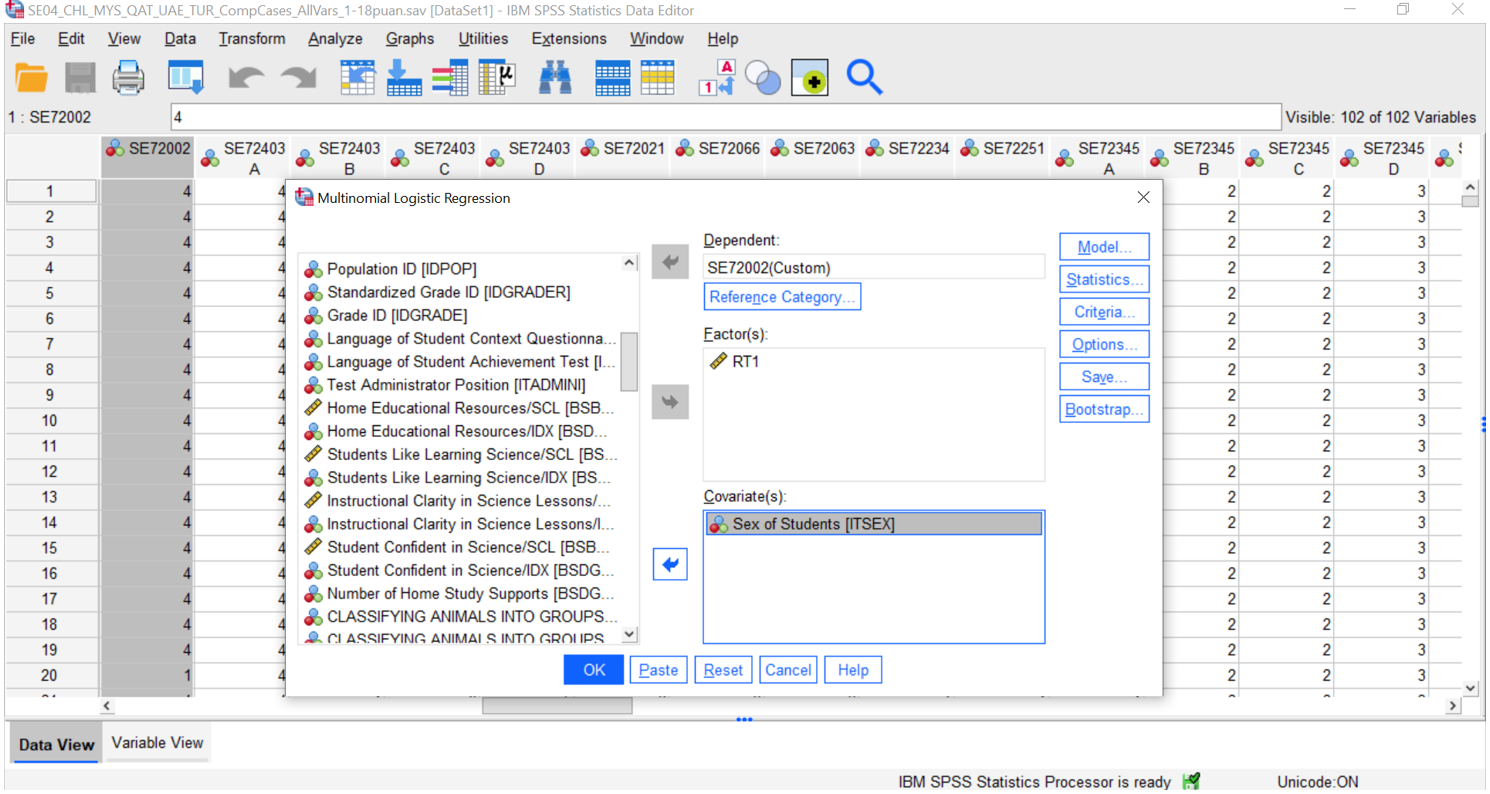Open data document folder icon

pos(31,78)
